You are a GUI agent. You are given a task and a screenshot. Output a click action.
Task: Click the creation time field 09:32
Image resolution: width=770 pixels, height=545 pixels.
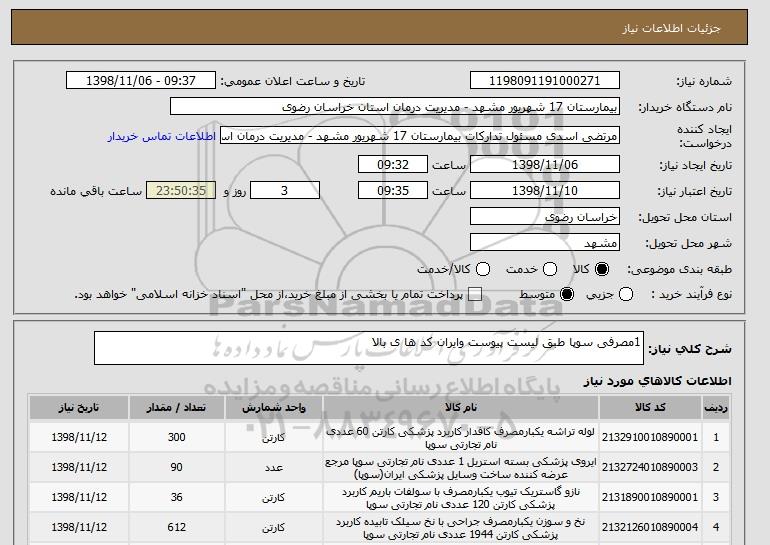click(x=393, y=164)
